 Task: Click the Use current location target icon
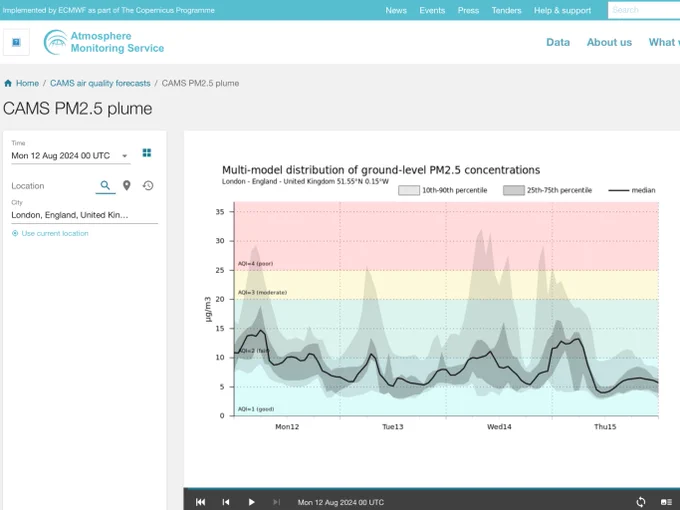coord(15,233)
